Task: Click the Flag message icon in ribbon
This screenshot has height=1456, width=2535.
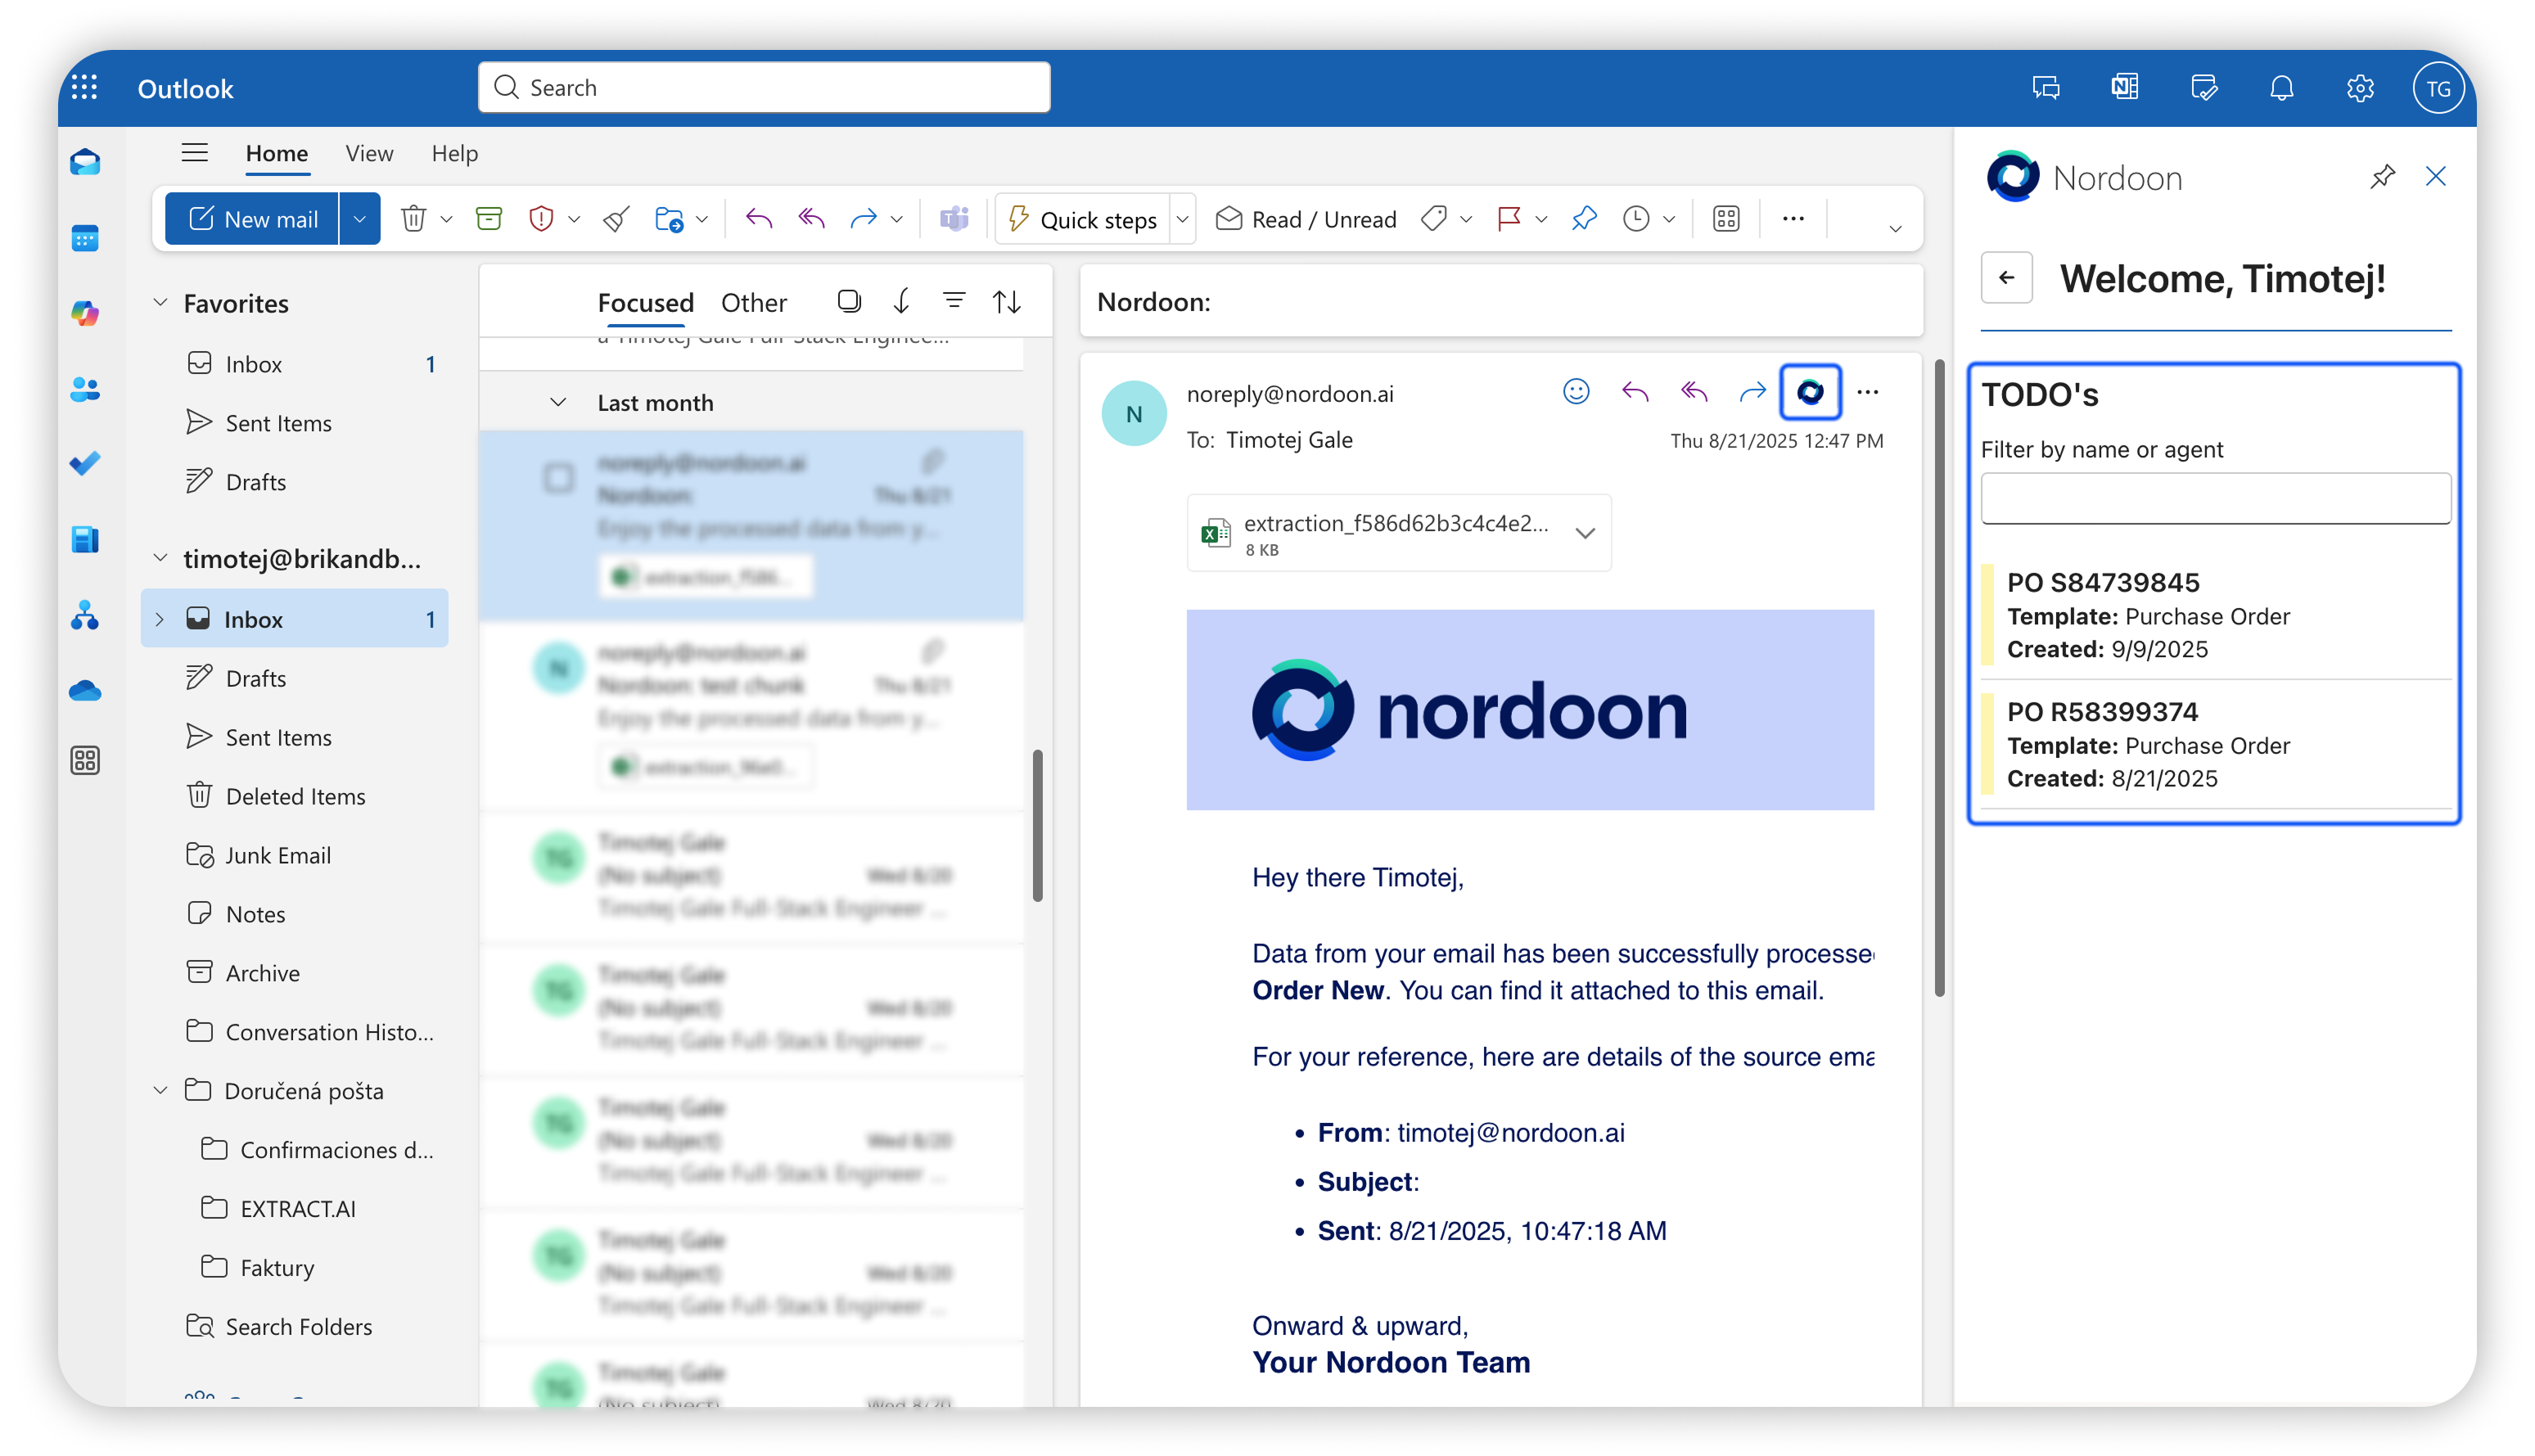Action: tap(1508, 219)
